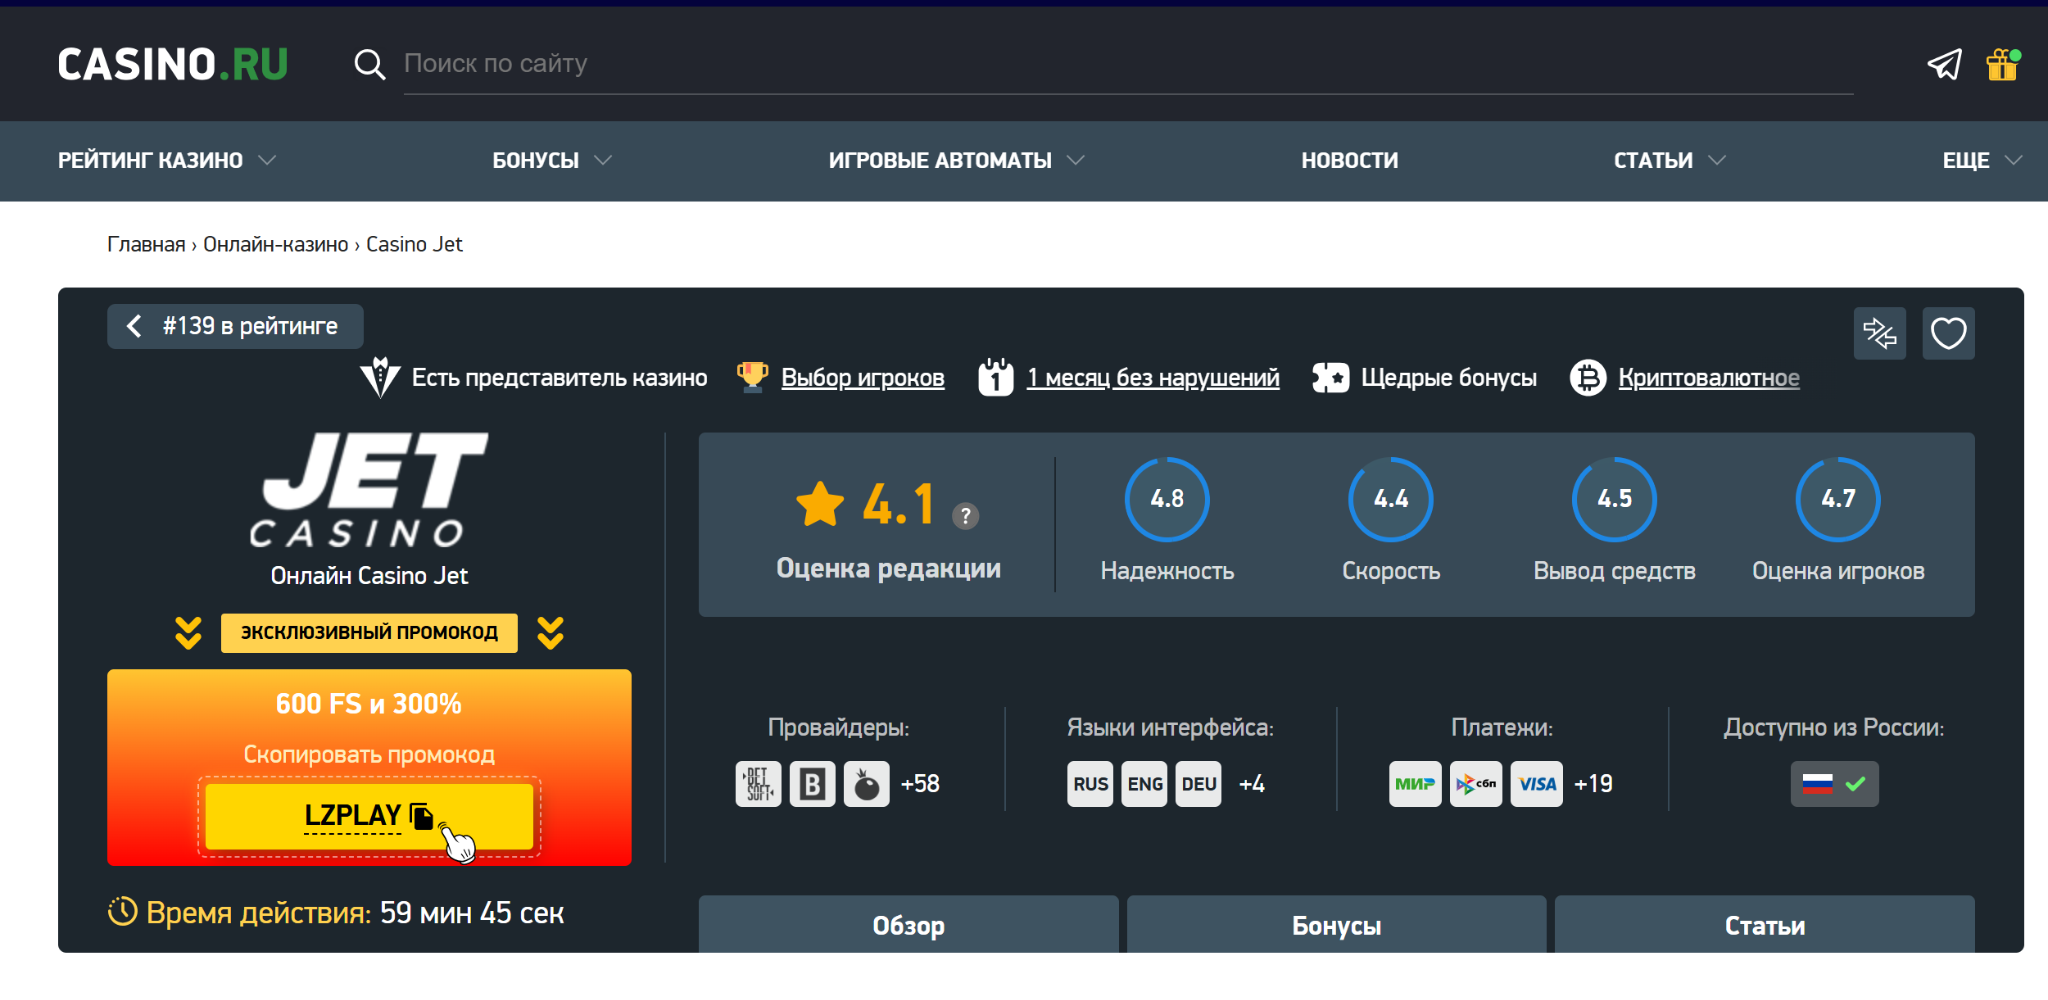Show more languages via +4

click(x=1252, y=784)
